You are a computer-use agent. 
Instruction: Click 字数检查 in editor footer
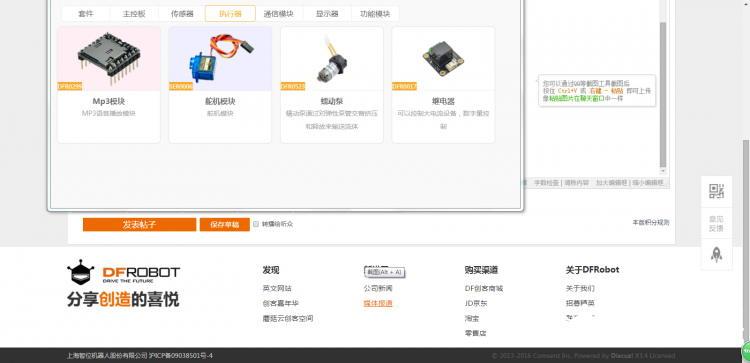coord(547,183)
